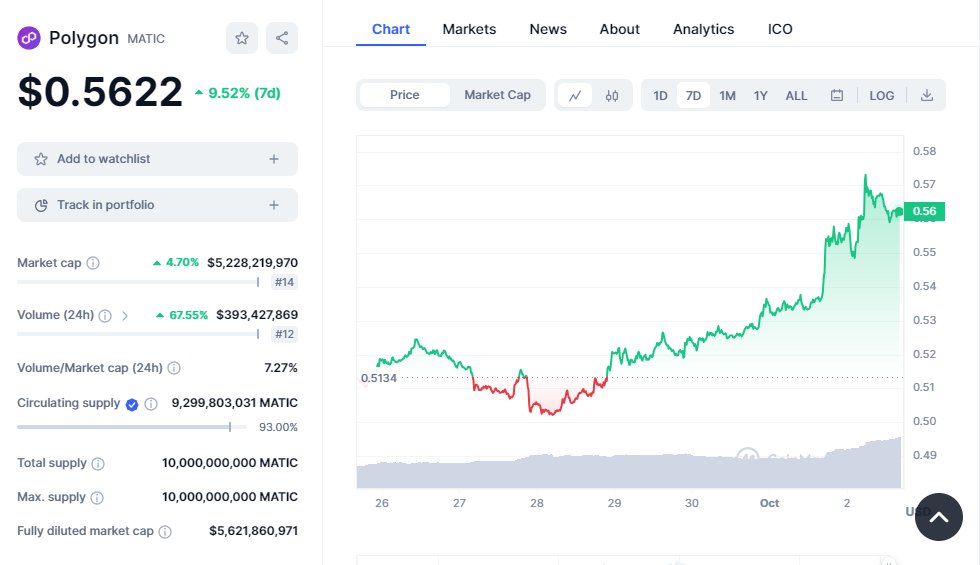Set chart range to 1M
980x565 pixels.
(727, 96)
